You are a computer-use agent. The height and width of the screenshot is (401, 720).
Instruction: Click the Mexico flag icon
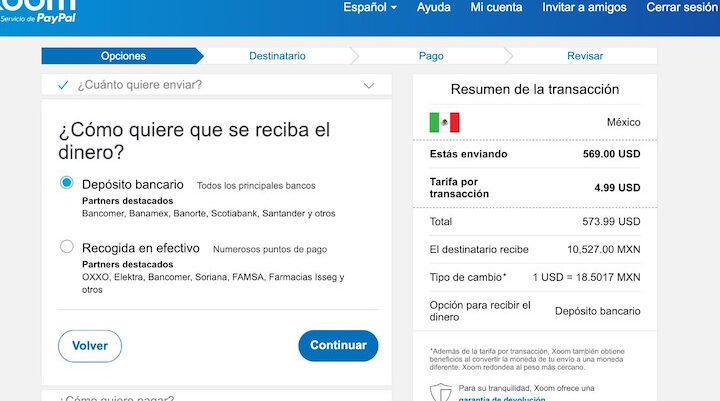[x=444, y=122]
